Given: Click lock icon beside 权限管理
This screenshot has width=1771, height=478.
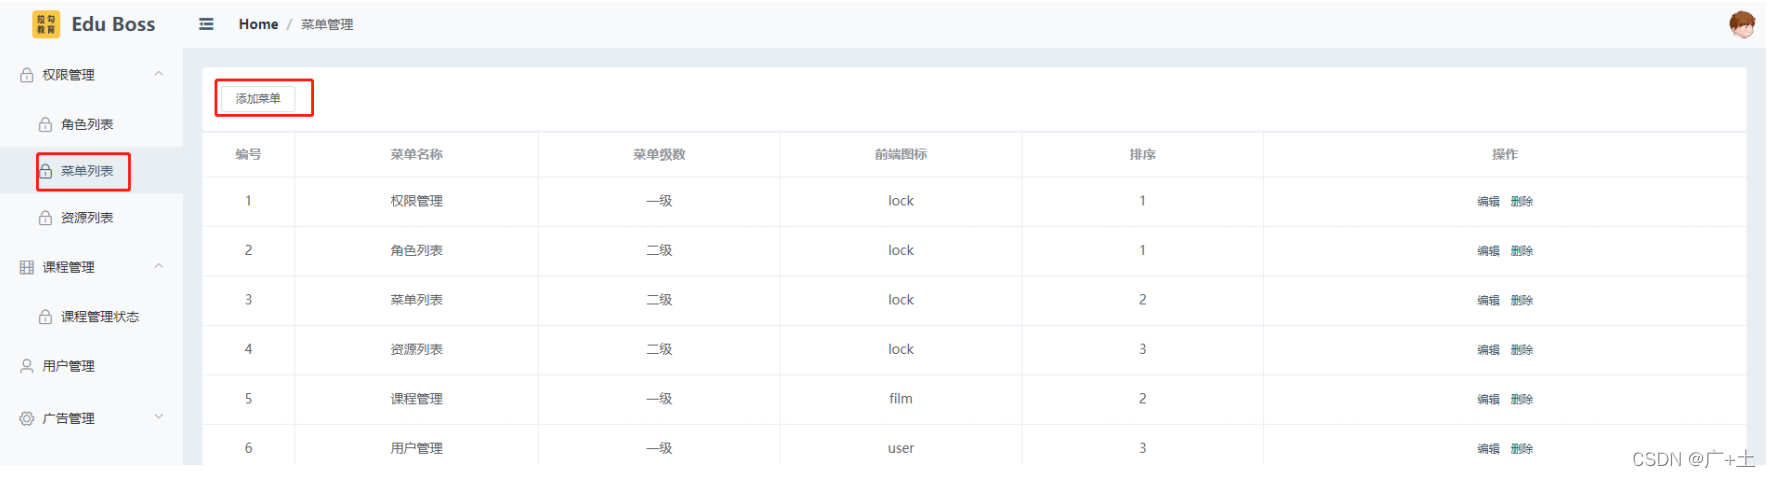Looking at the screenshot, I should click(27, 75).
